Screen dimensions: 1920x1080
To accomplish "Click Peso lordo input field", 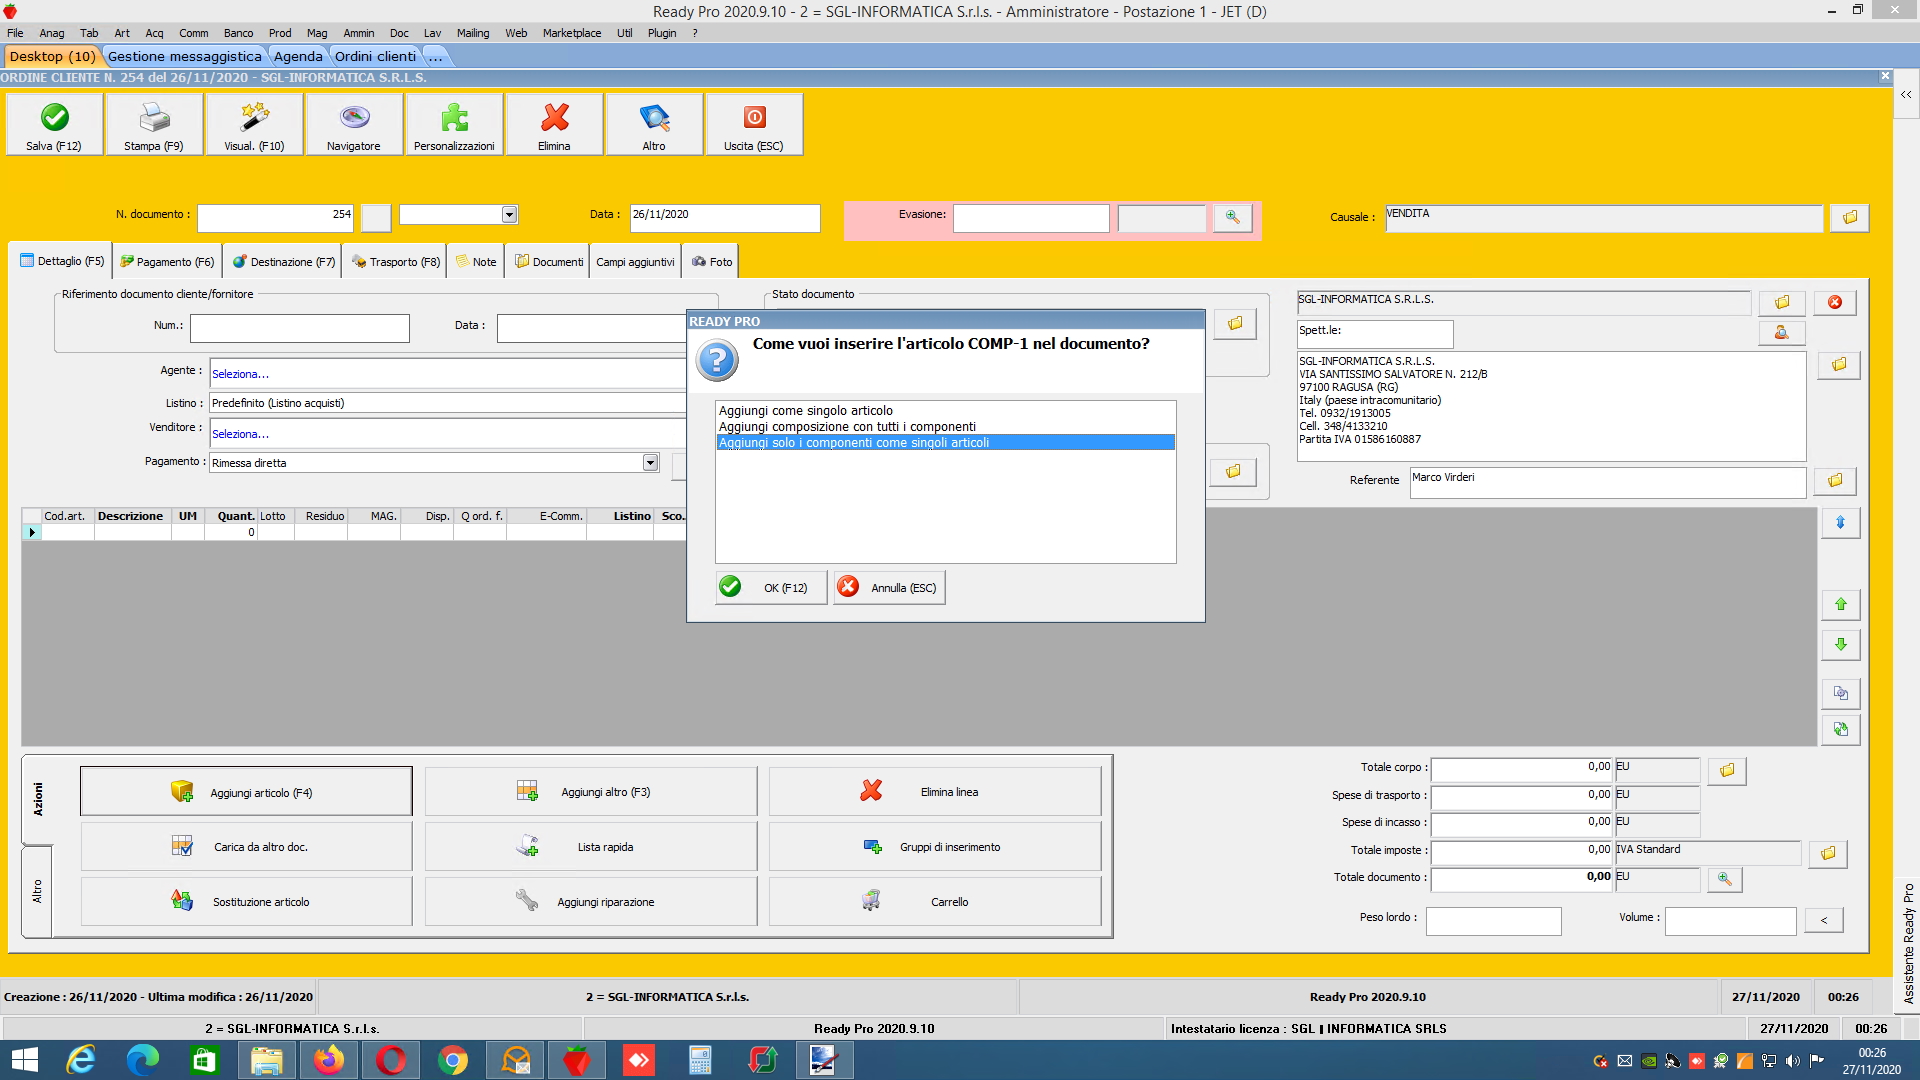I will click(1493, 920).
